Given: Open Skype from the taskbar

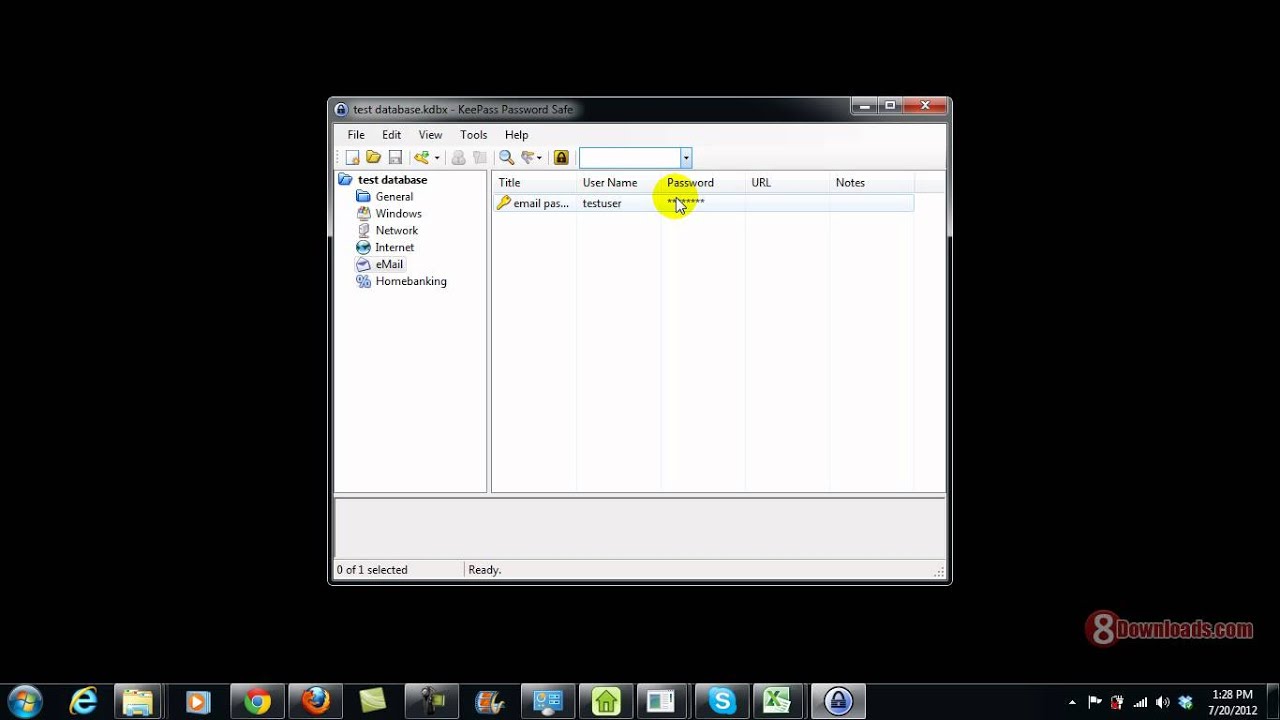Looking at the screenshot, I should pos(722,701).
